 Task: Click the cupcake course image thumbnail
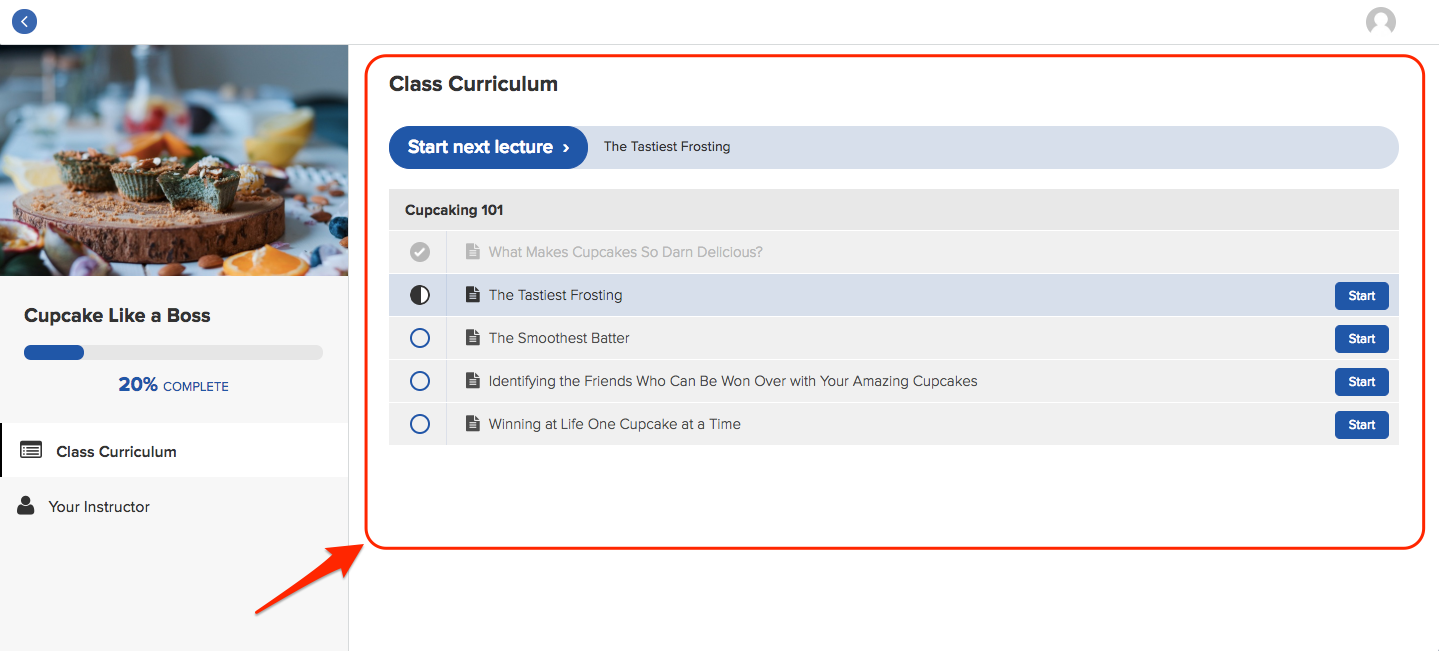point(174,160)
